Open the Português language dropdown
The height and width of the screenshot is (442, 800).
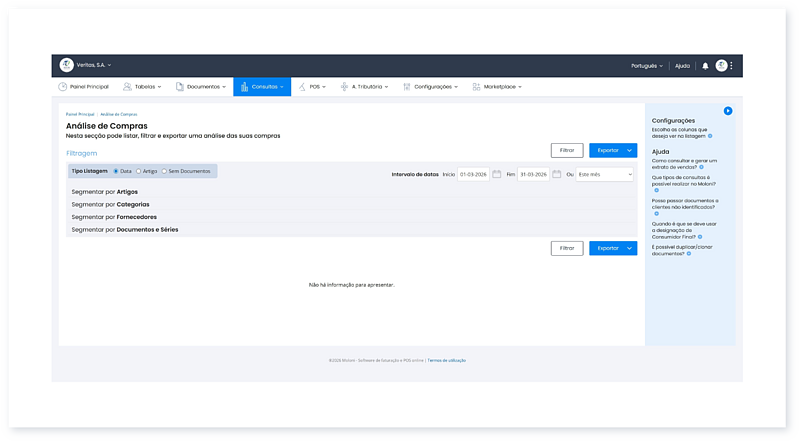tap(646, 66)
